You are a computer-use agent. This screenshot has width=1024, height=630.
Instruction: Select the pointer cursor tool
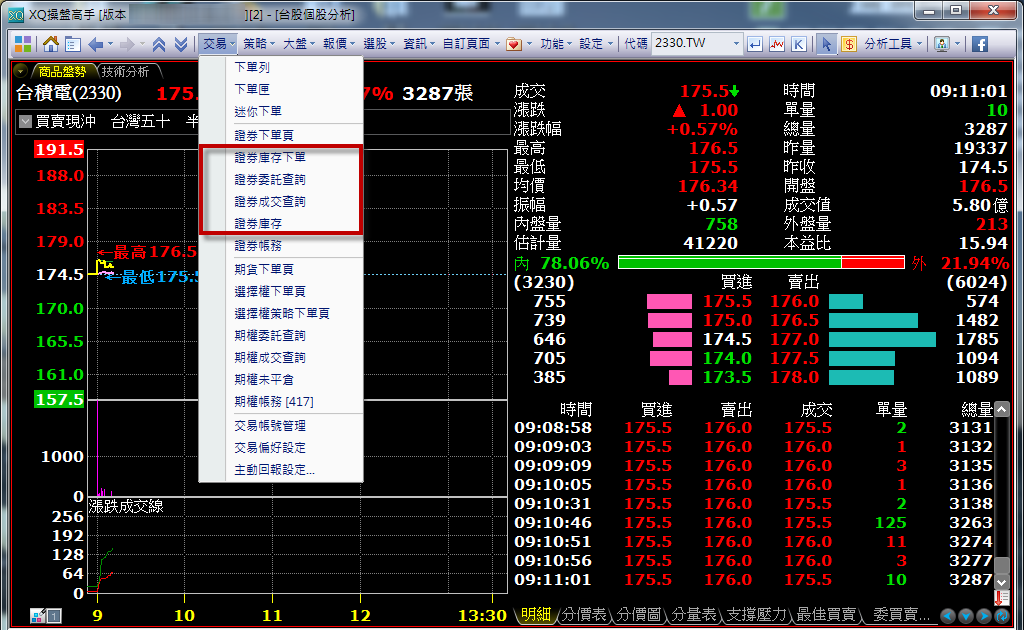point(827,44)
